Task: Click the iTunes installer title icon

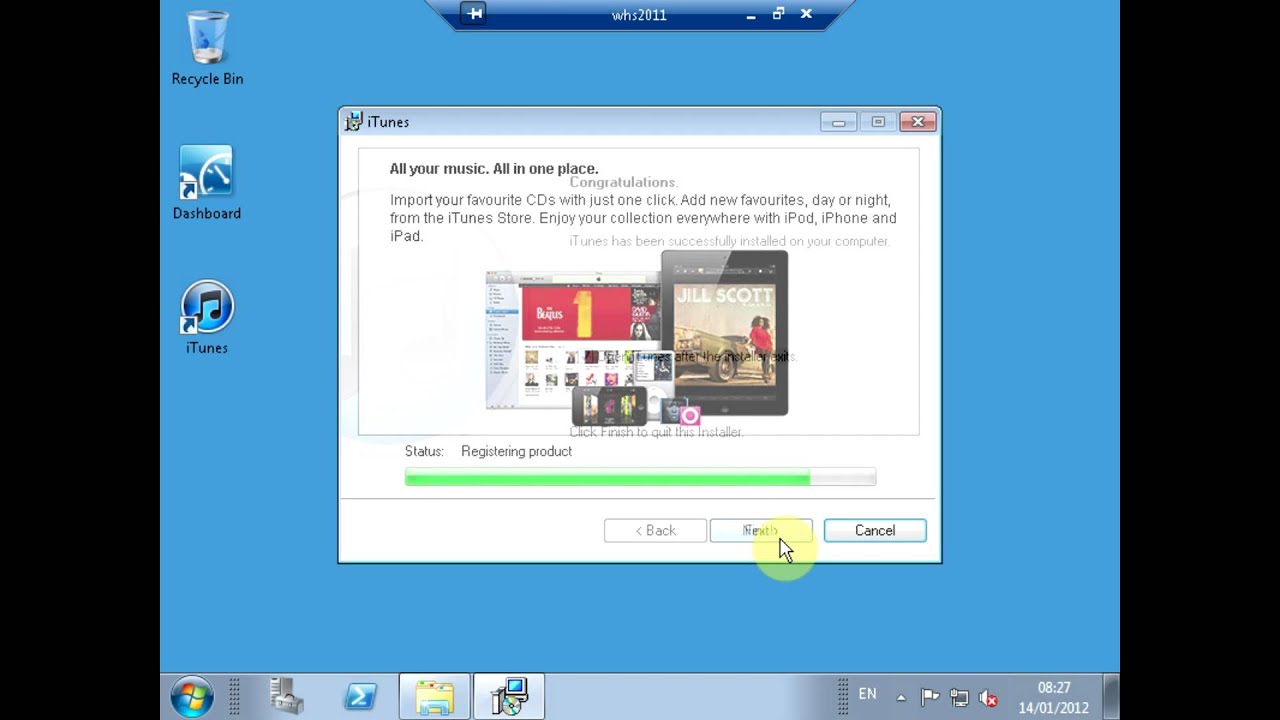Action: coord(353,122)
